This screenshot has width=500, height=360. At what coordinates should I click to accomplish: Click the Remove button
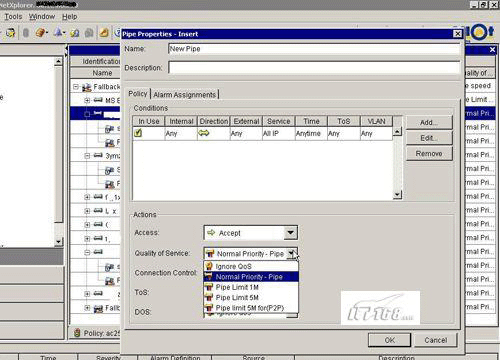(x=429, y=154)
